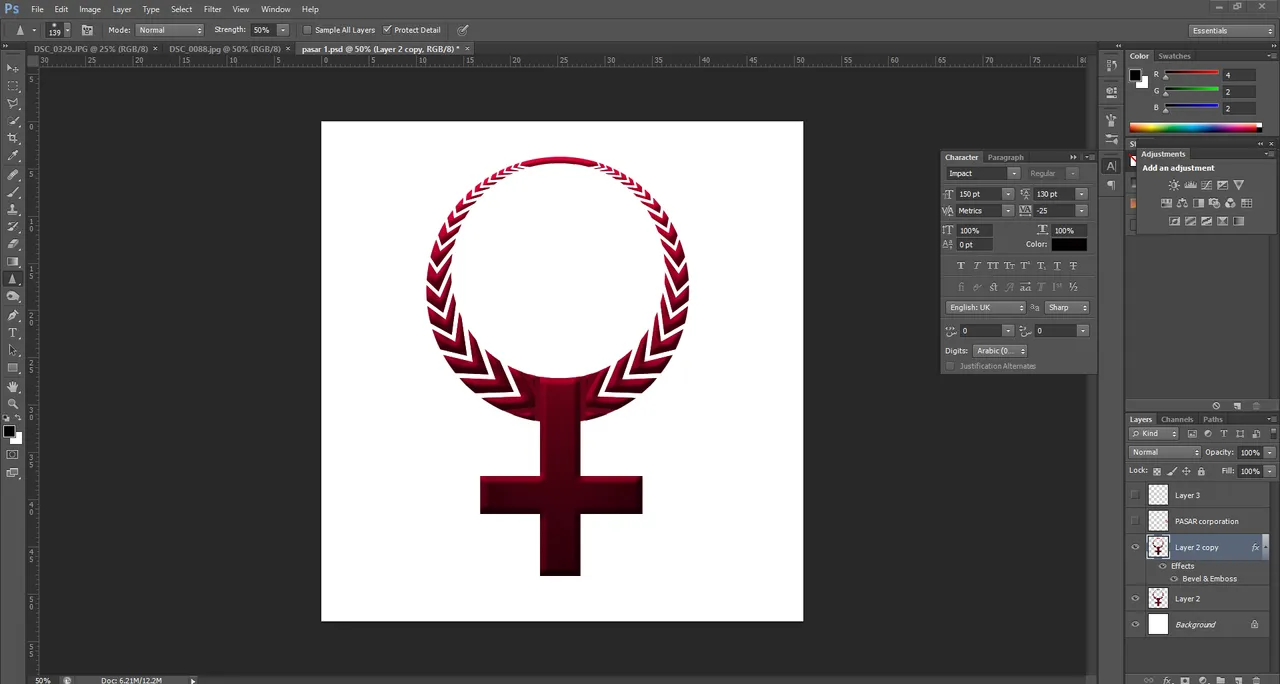Click the black text Color swatch
The image size is (1280, 684).
1068,245
